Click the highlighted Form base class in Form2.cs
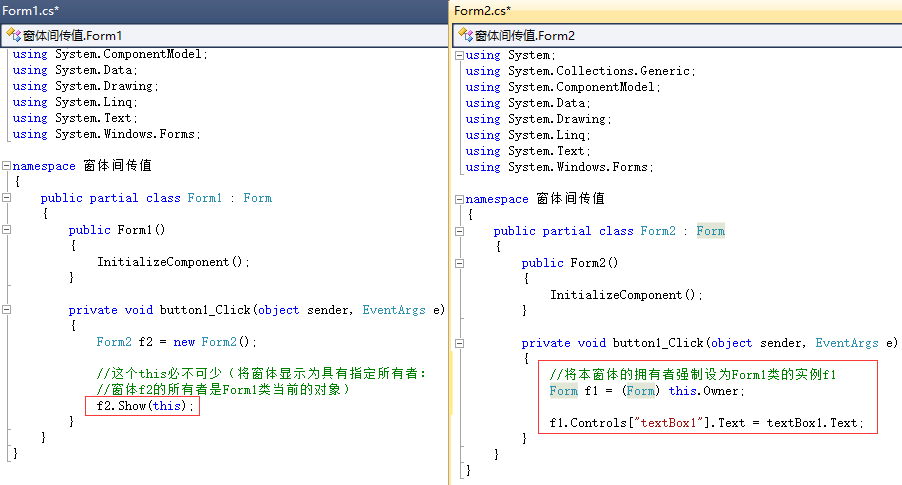This screenshot has height=485, width=902. point(710,231)
